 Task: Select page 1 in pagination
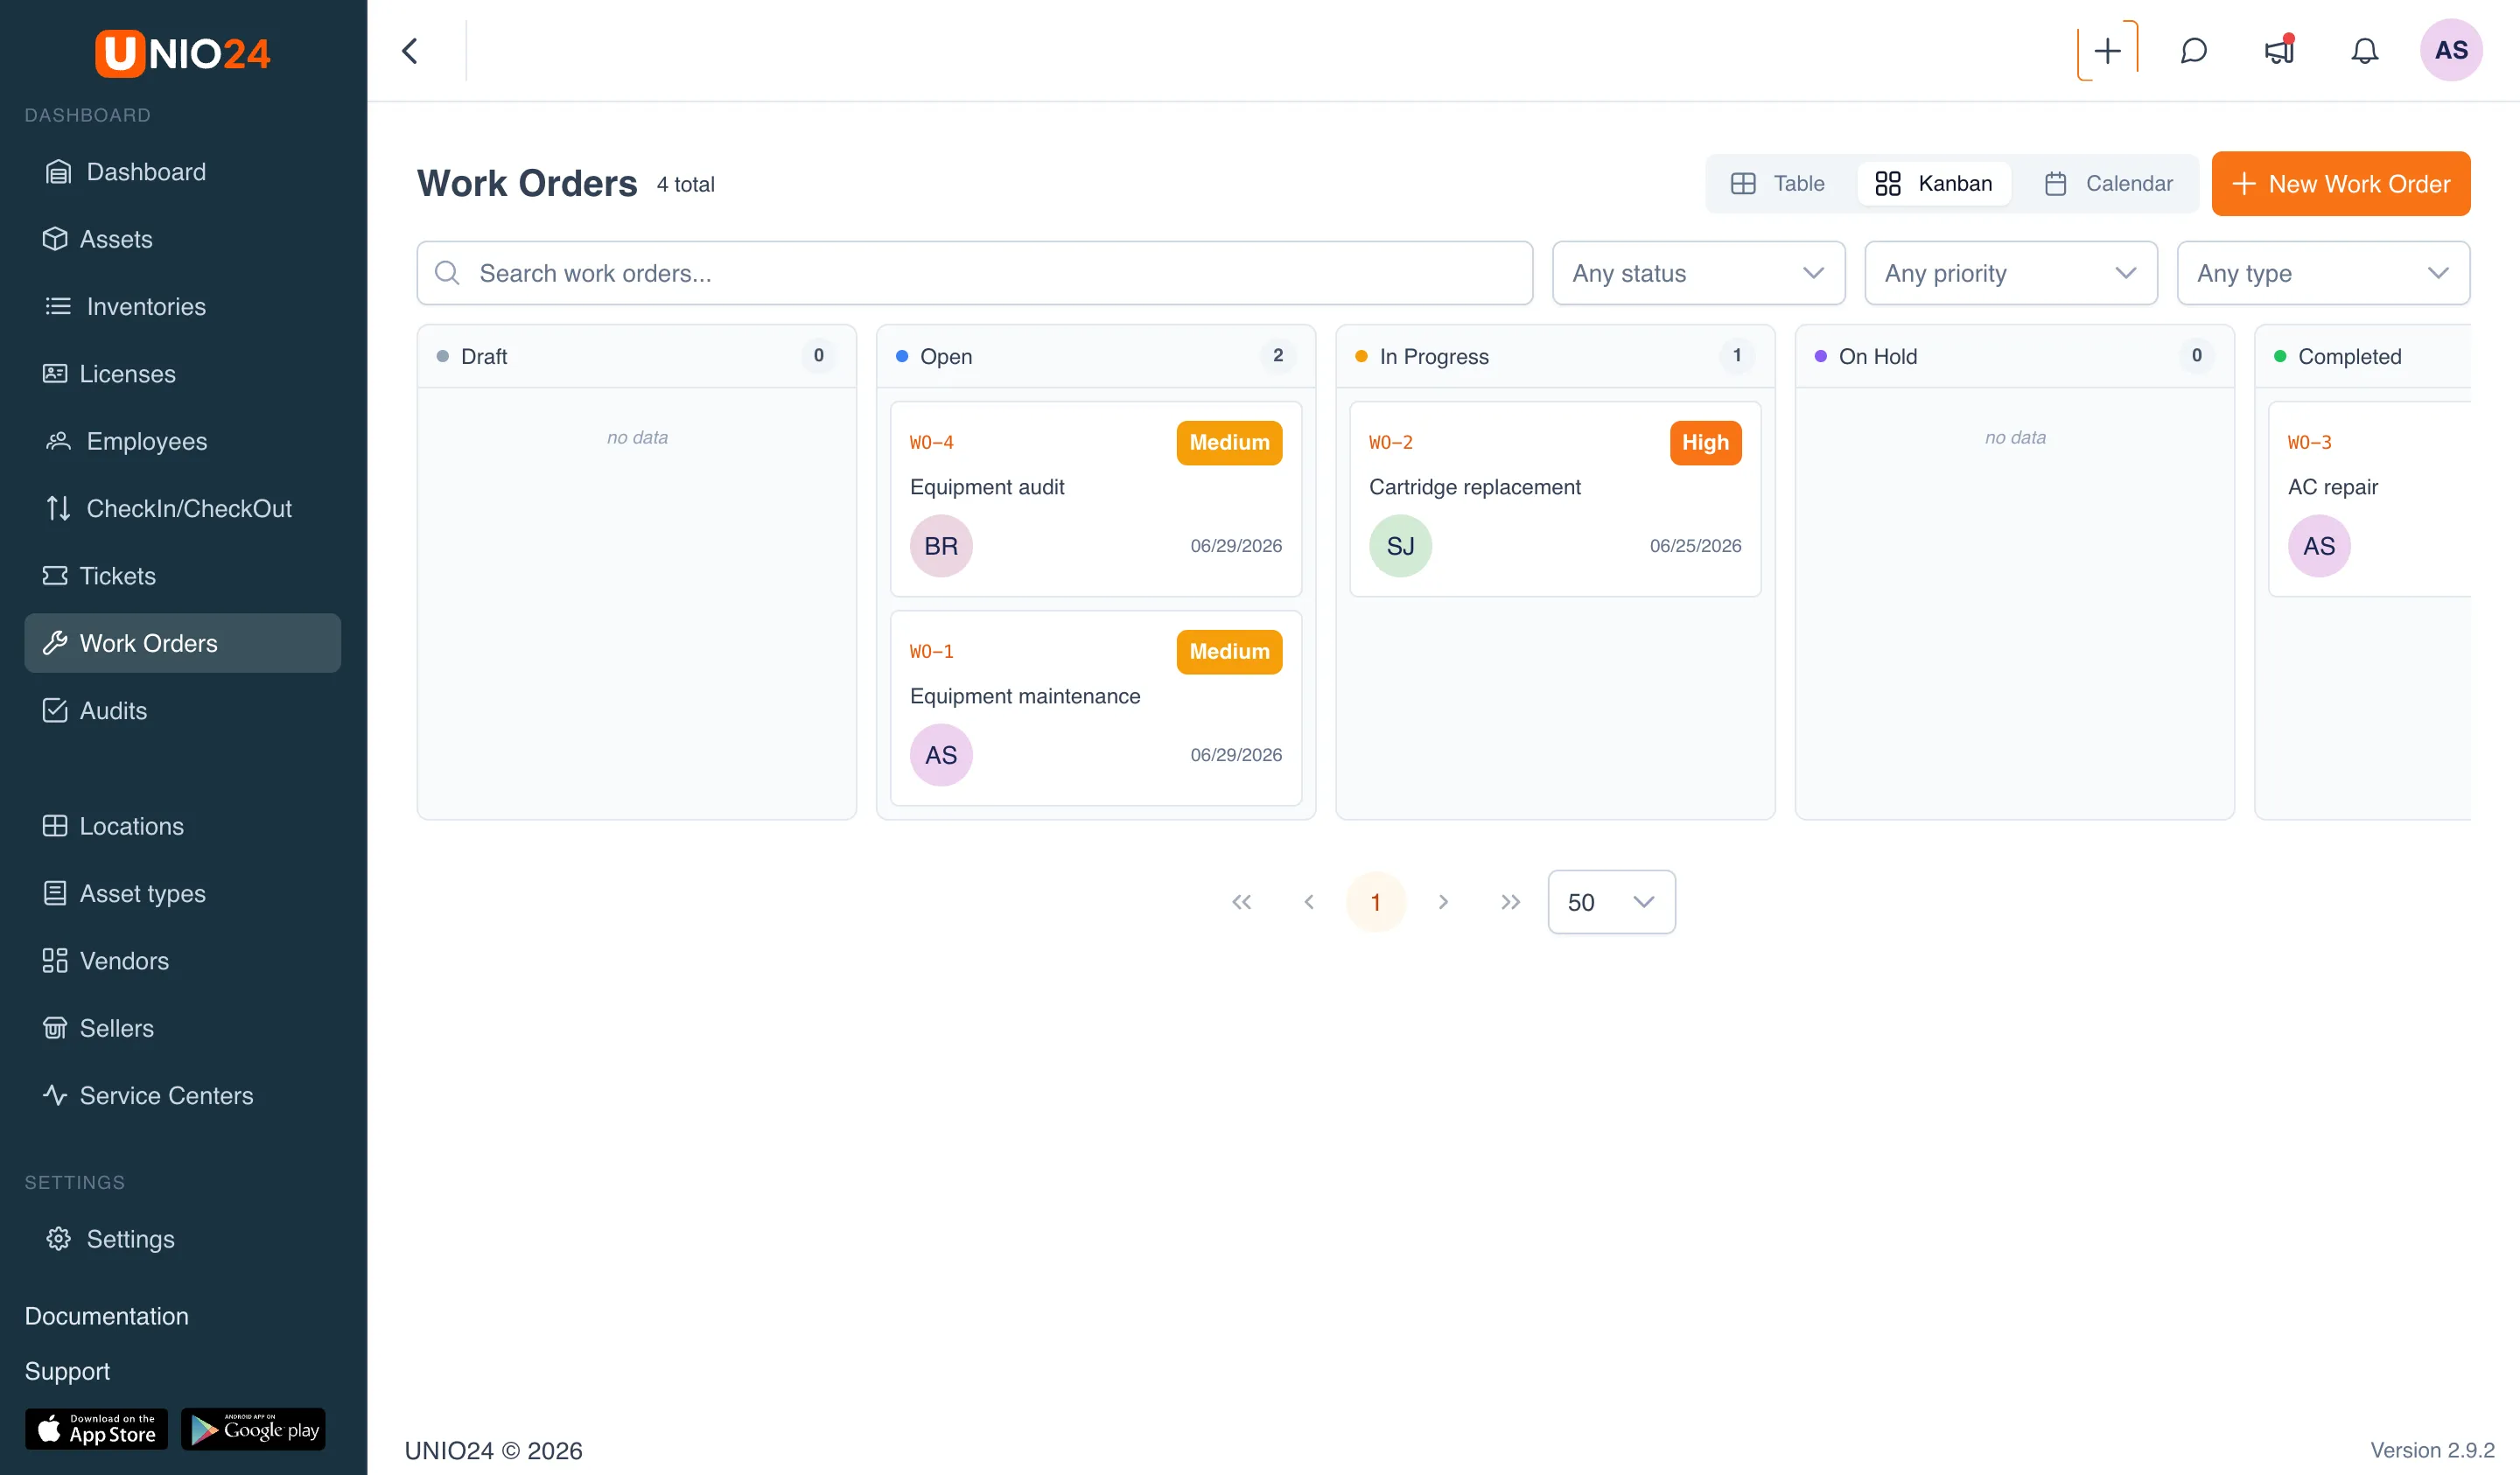(x=1376, y=902)
